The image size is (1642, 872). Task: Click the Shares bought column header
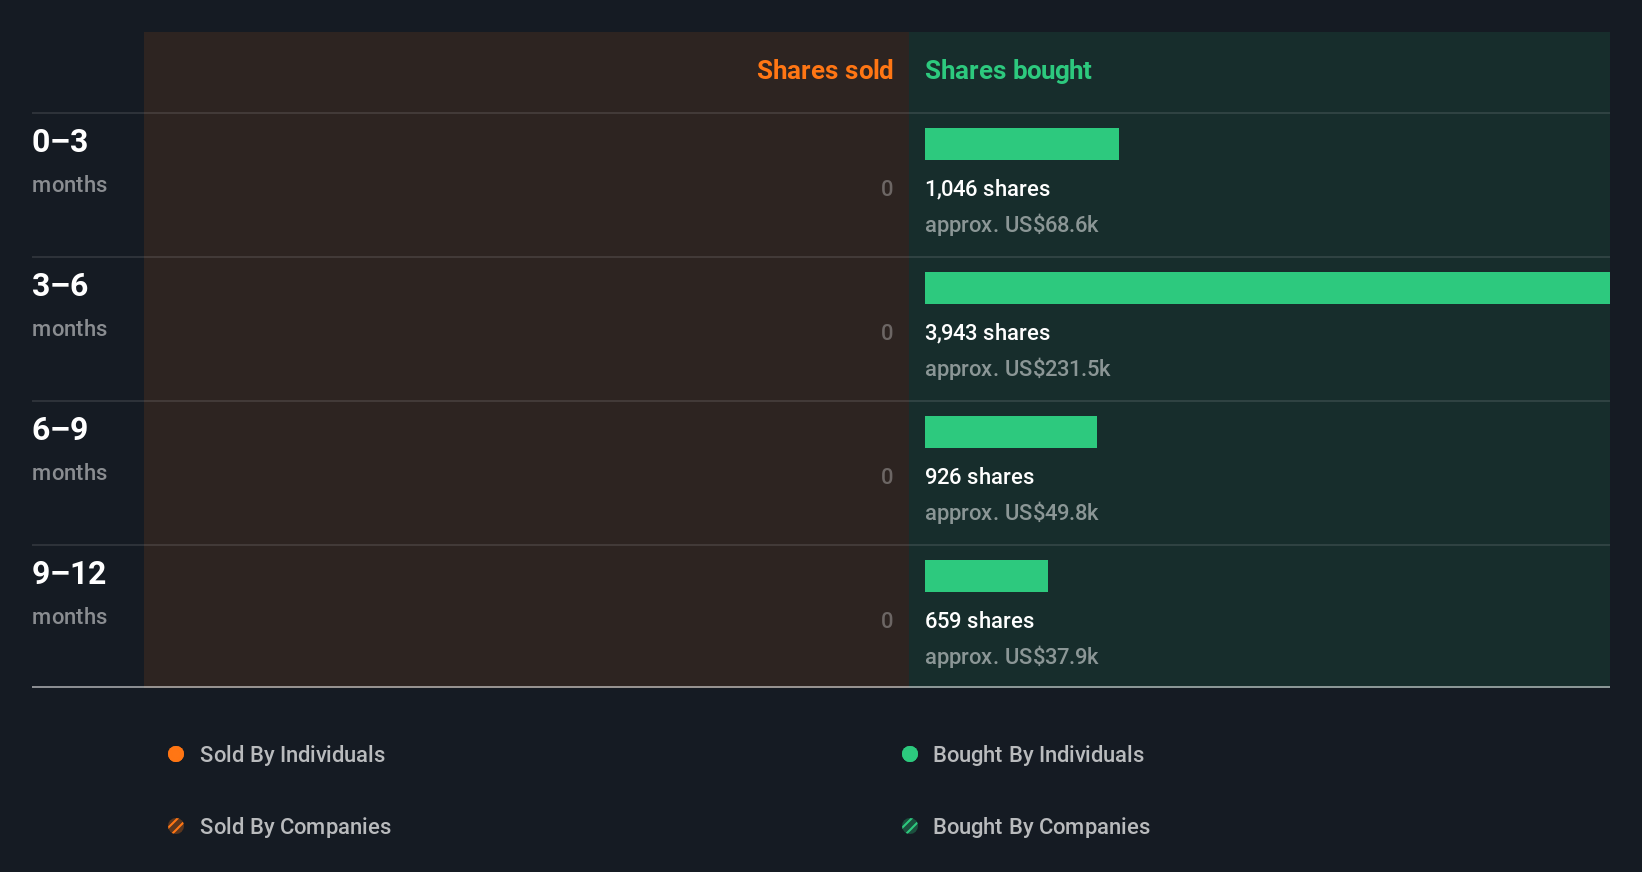point(1008,70)
